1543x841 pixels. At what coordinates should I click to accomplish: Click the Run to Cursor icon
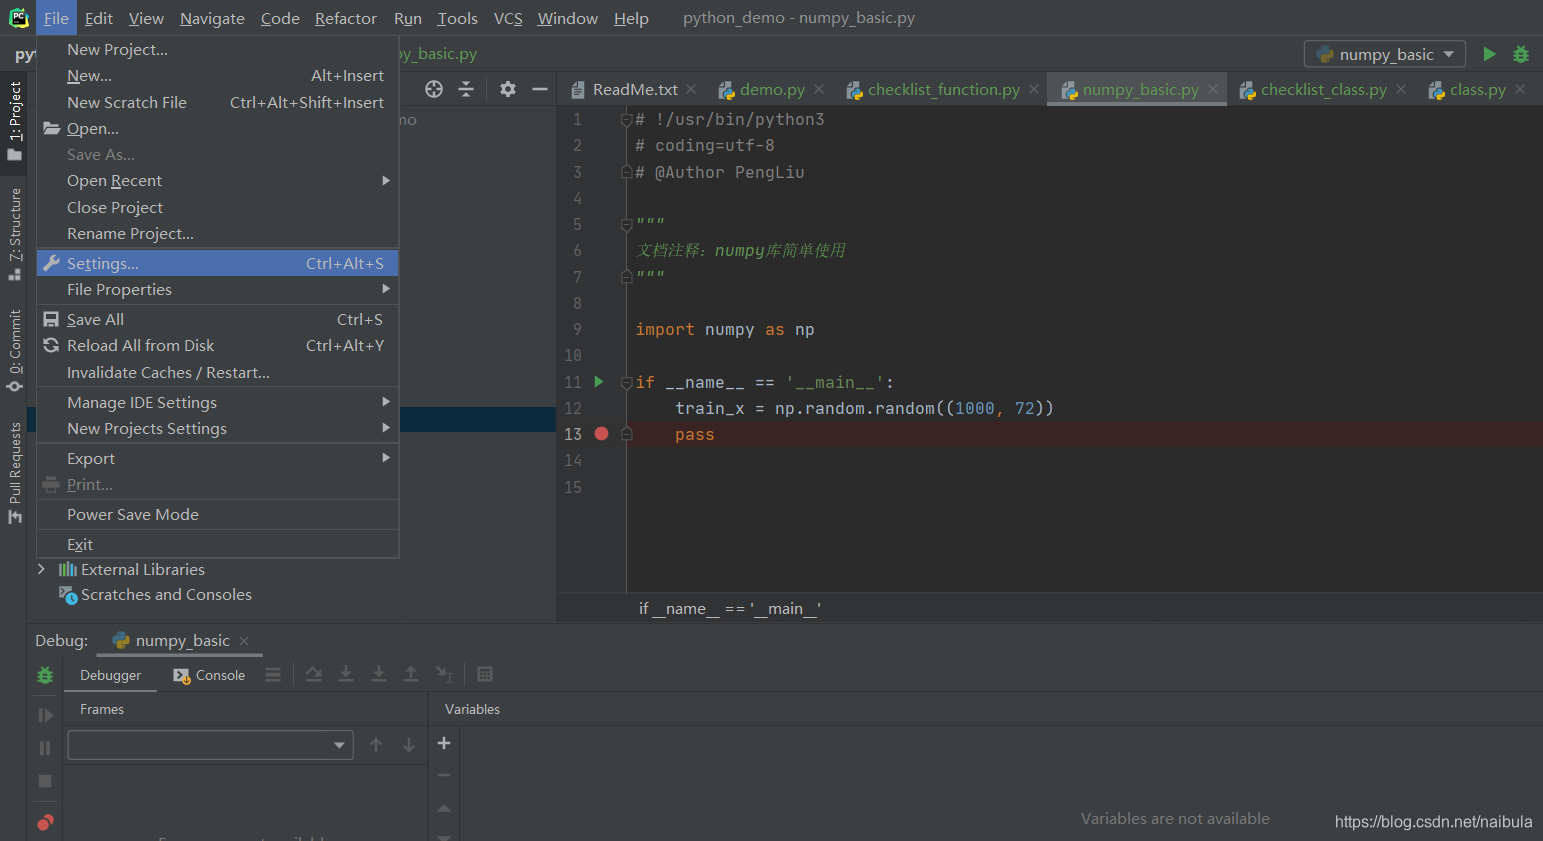pos(445,674)
